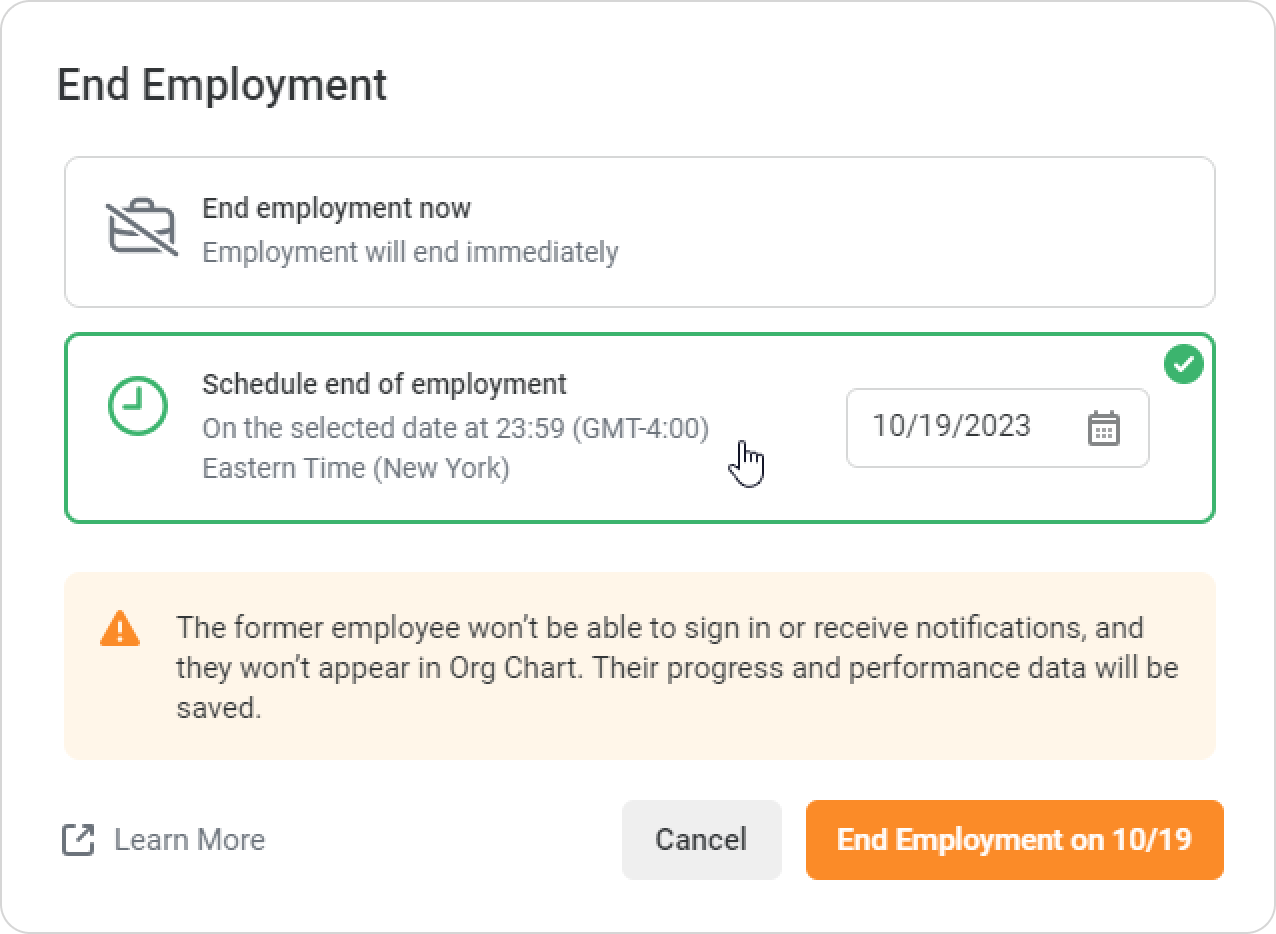
Task: Click the crossed-out briefcase icon
Action: (142, 229)
